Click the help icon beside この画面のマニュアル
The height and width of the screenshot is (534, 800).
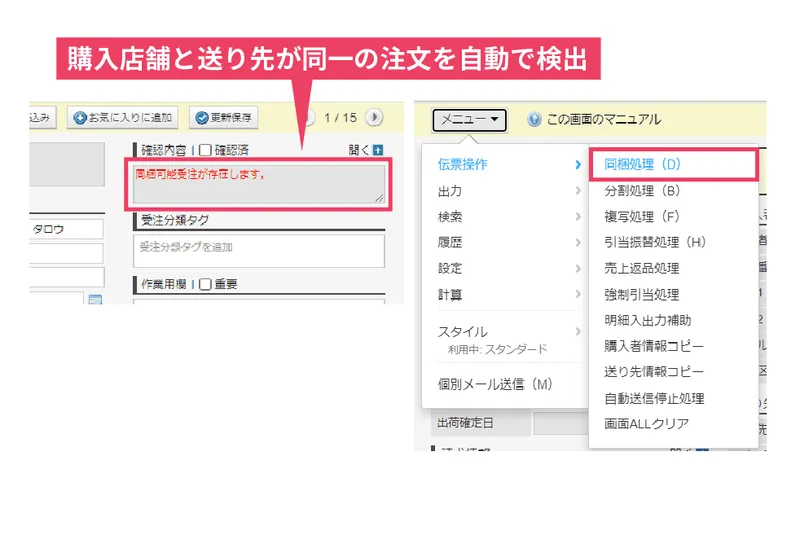click(x=534, y=119)
